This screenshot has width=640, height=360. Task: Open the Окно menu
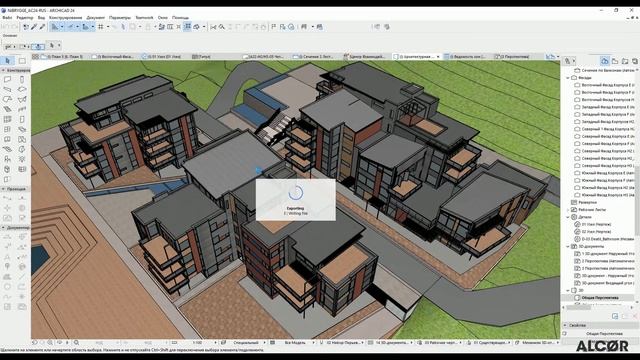162,18
